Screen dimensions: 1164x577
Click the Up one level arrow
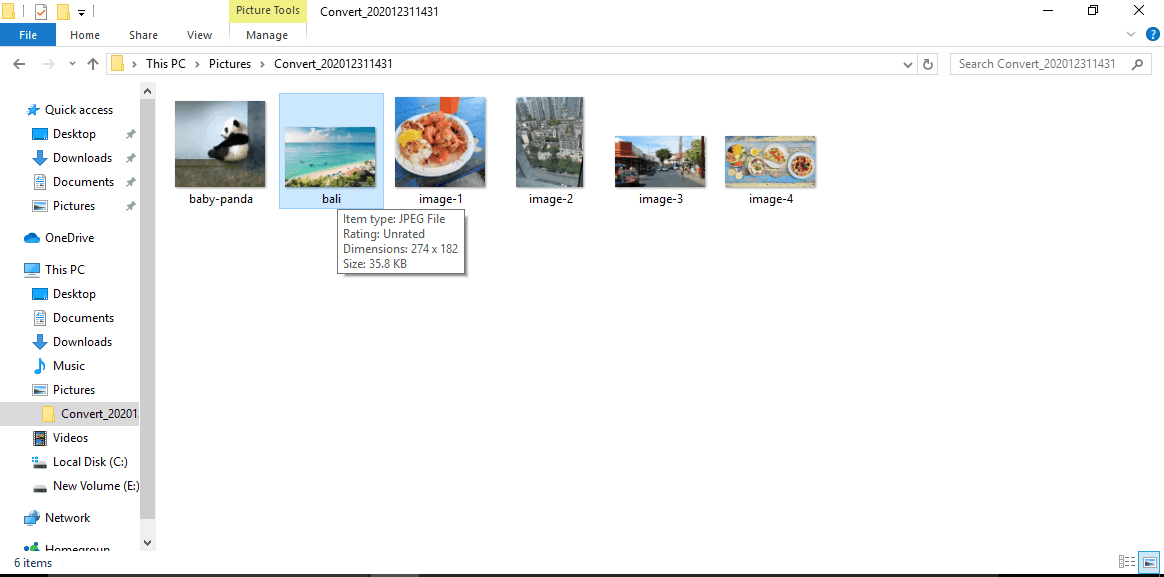tap(93, 64)
